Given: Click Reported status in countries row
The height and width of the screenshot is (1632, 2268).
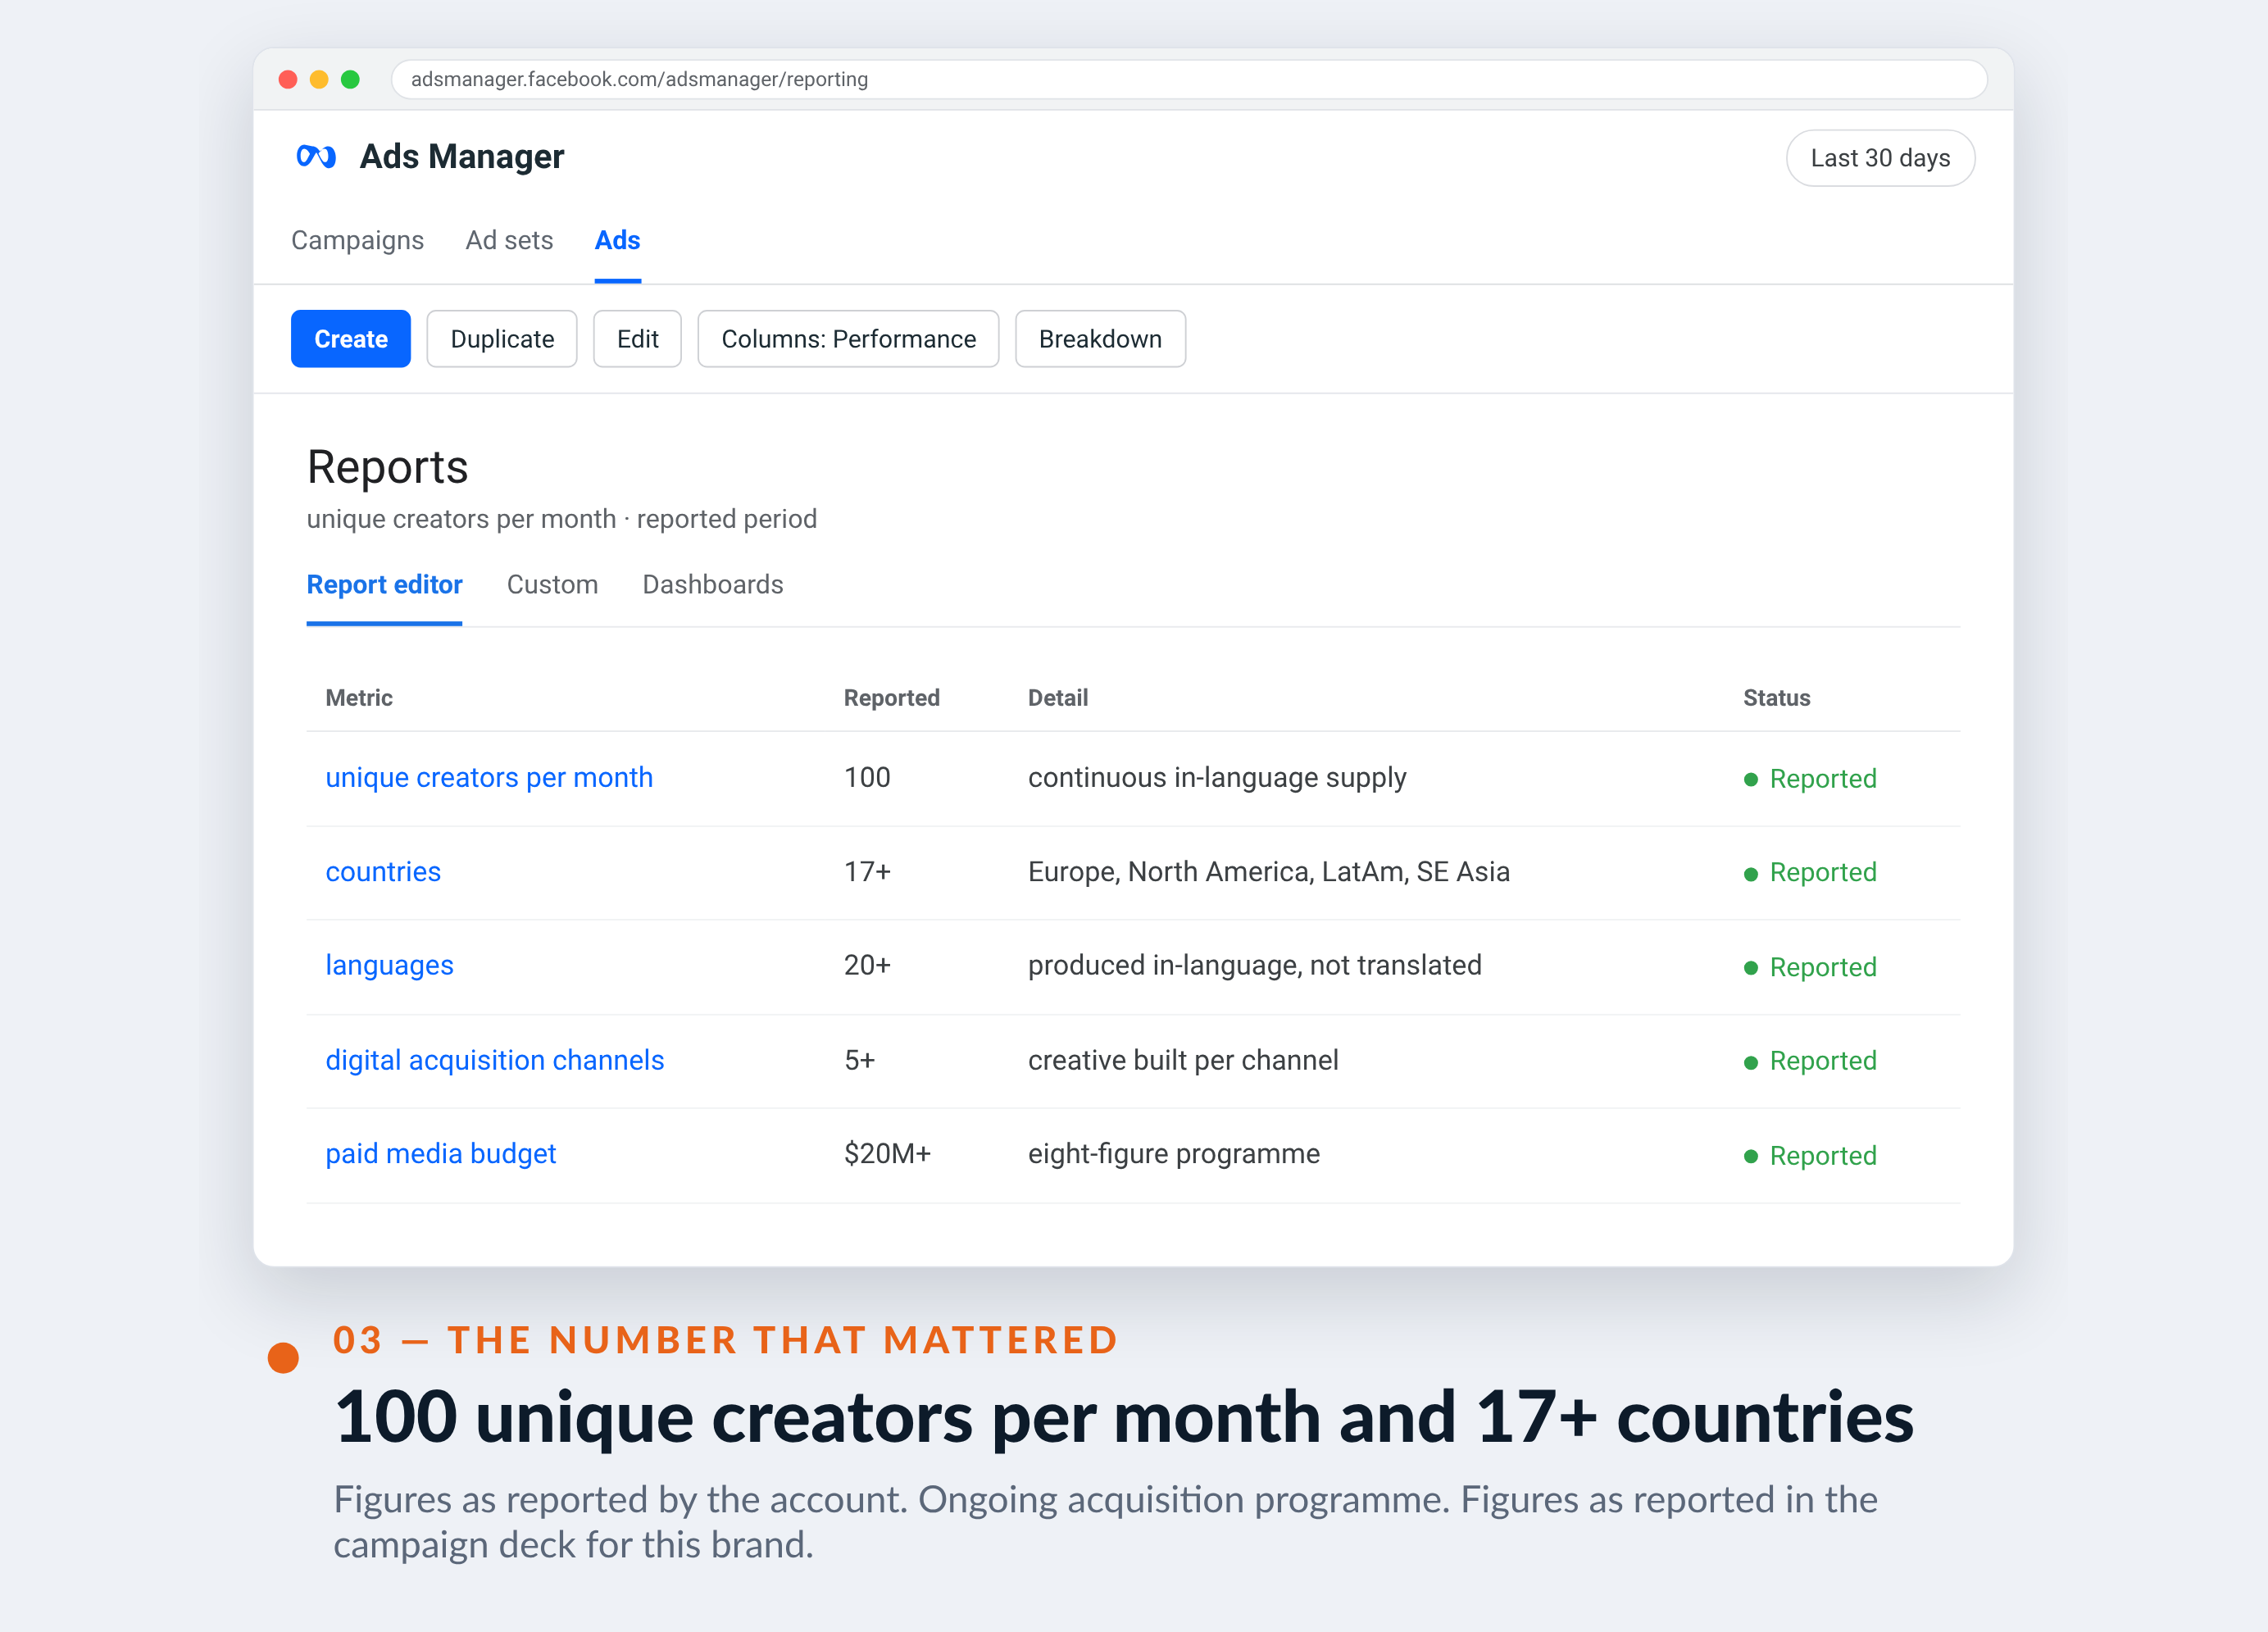Looking at the screenshot, I should pos(1810,873).
